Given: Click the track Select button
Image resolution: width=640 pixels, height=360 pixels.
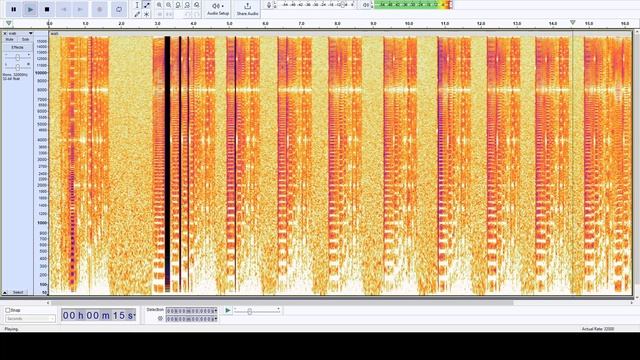Looking at the screenshot, I should pos(18,292).
